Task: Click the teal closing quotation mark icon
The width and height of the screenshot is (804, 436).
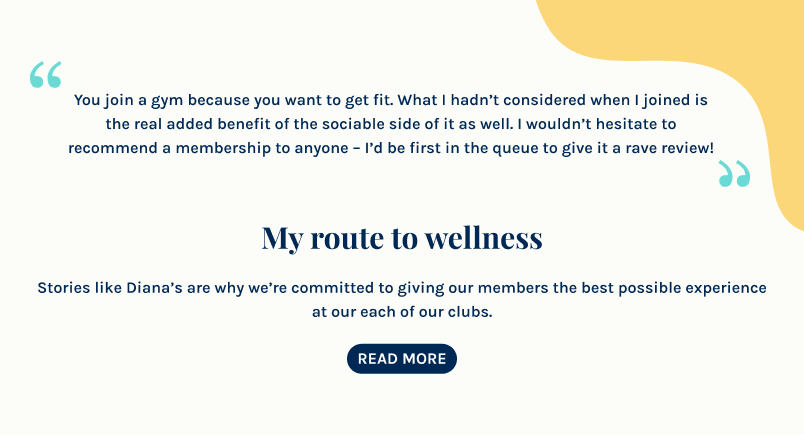Action: (734, 173)
